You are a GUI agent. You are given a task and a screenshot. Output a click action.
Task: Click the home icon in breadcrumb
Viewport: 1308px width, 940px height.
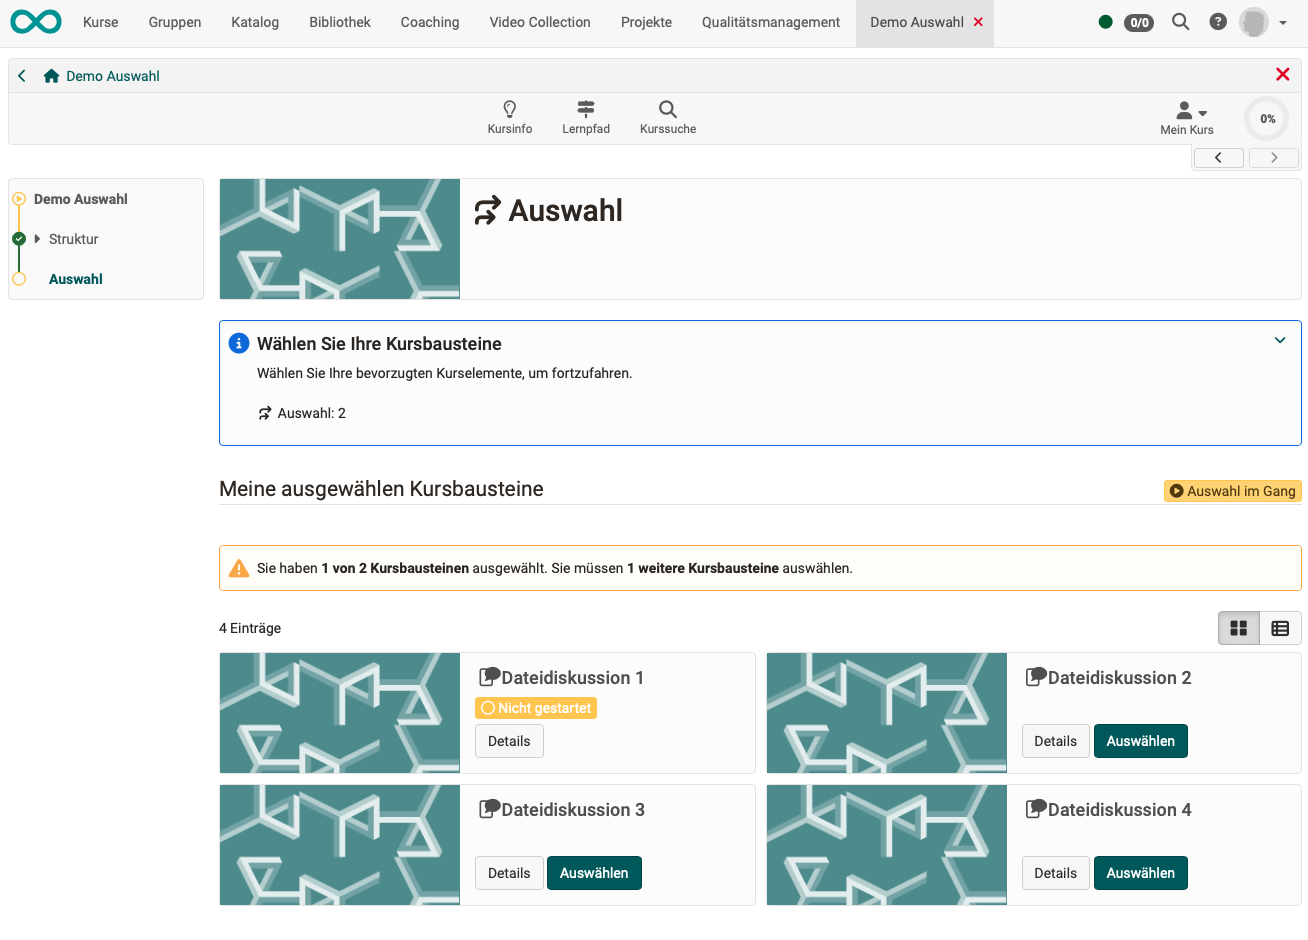(x=52, y=76)
